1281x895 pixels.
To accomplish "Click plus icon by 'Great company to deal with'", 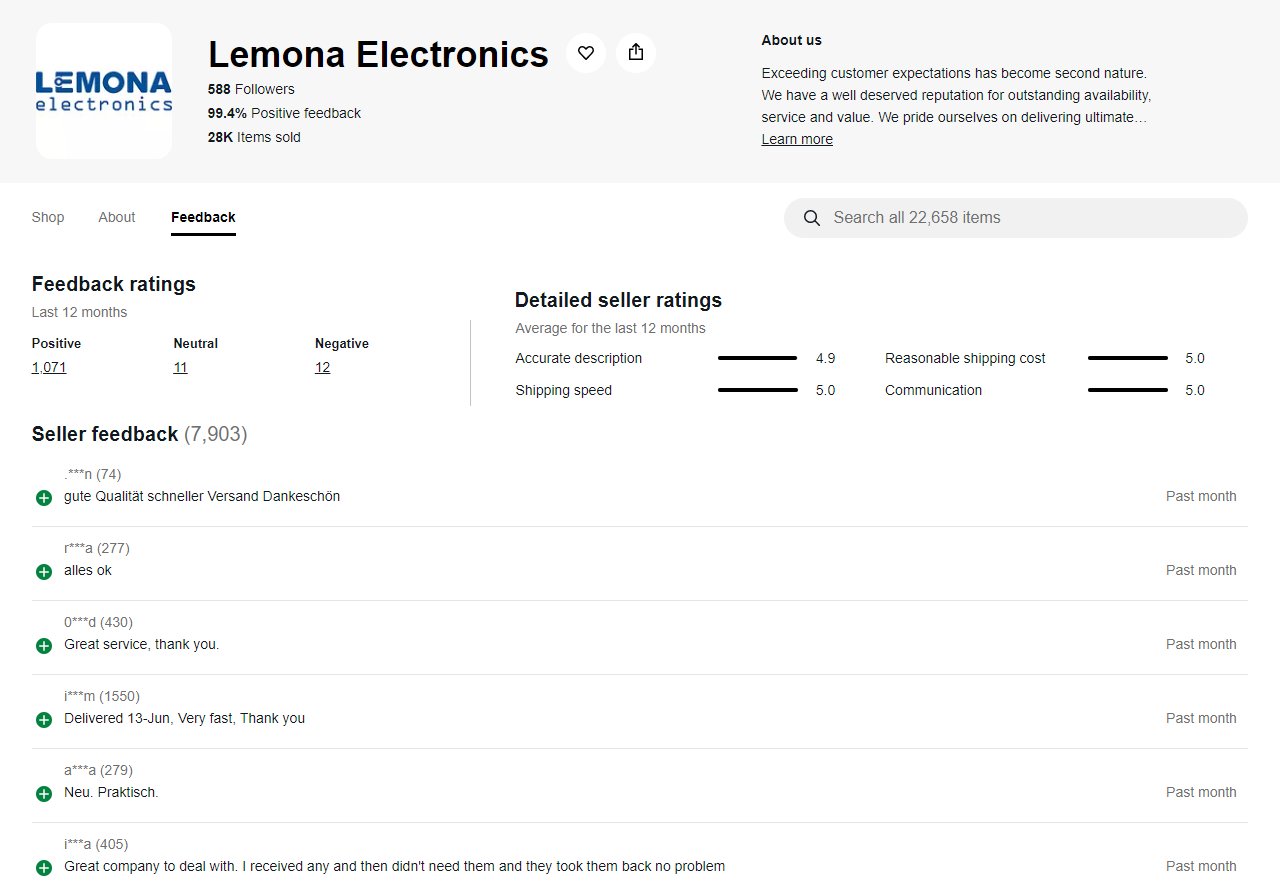I will [x=44, y=868].
